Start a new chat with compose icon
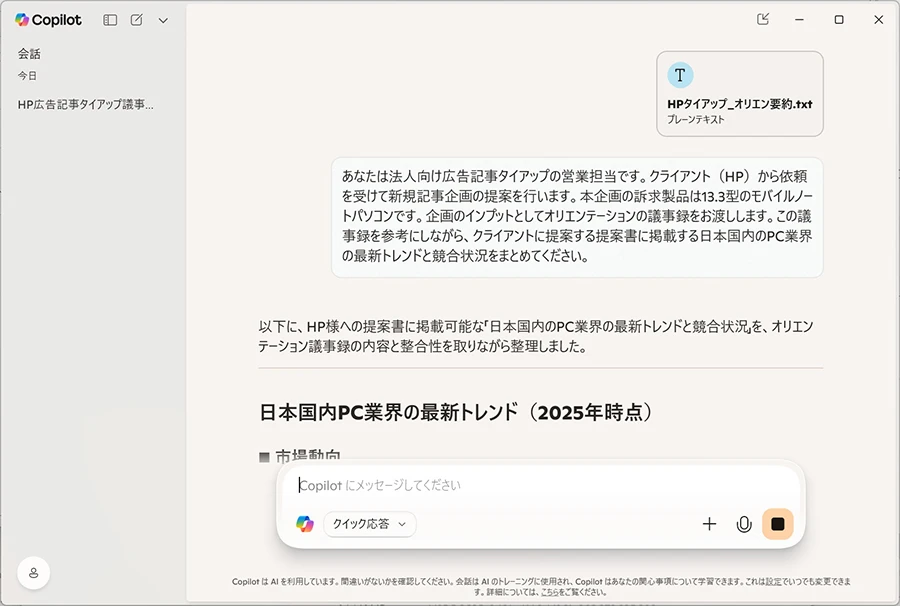Screen dimensions: 900x606 pos(137,20)
